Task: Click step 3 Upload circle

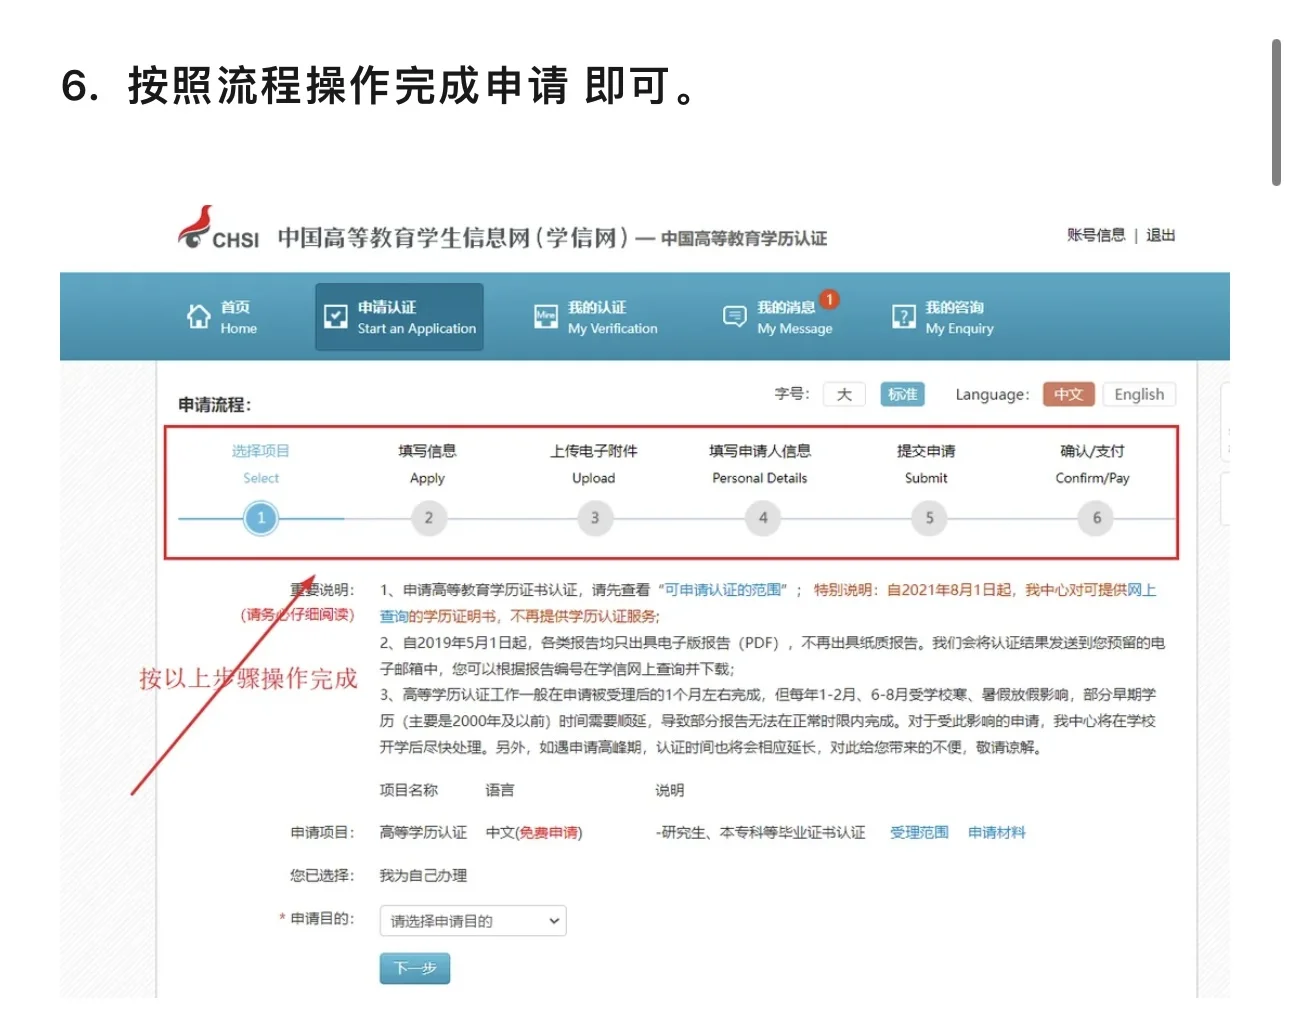Action: point(595,518)
